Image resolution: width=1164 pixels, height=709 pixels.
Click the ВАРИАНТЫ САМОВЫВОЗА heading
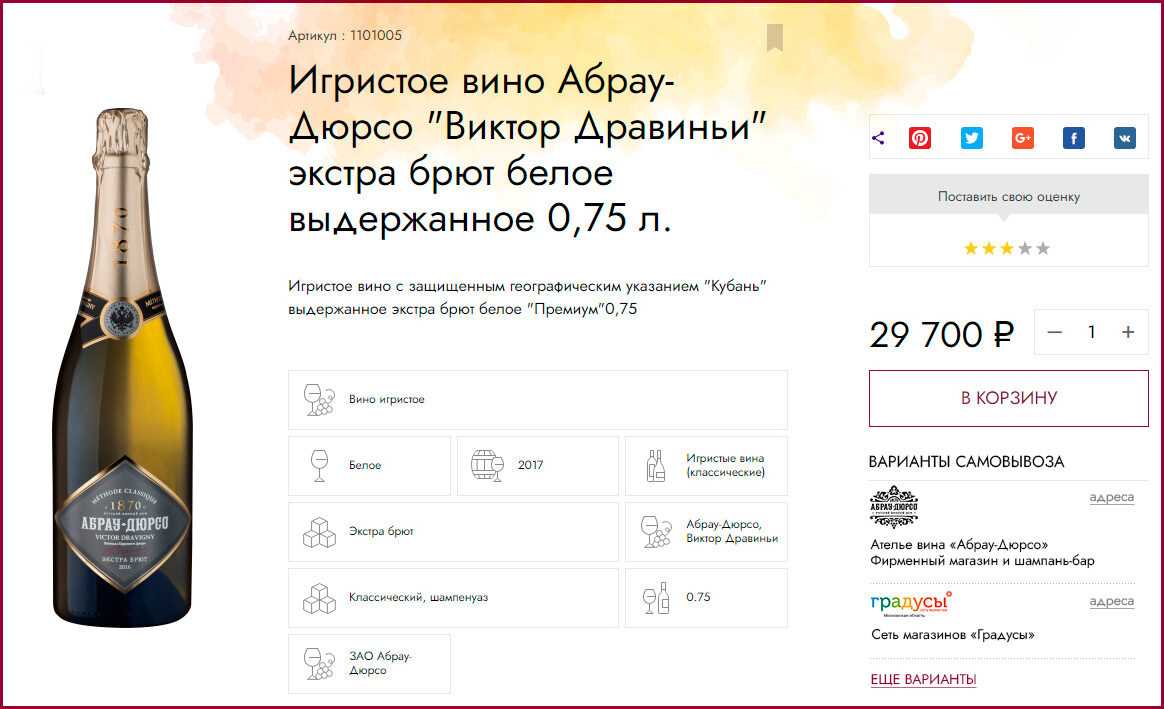(x=967, y=462)
